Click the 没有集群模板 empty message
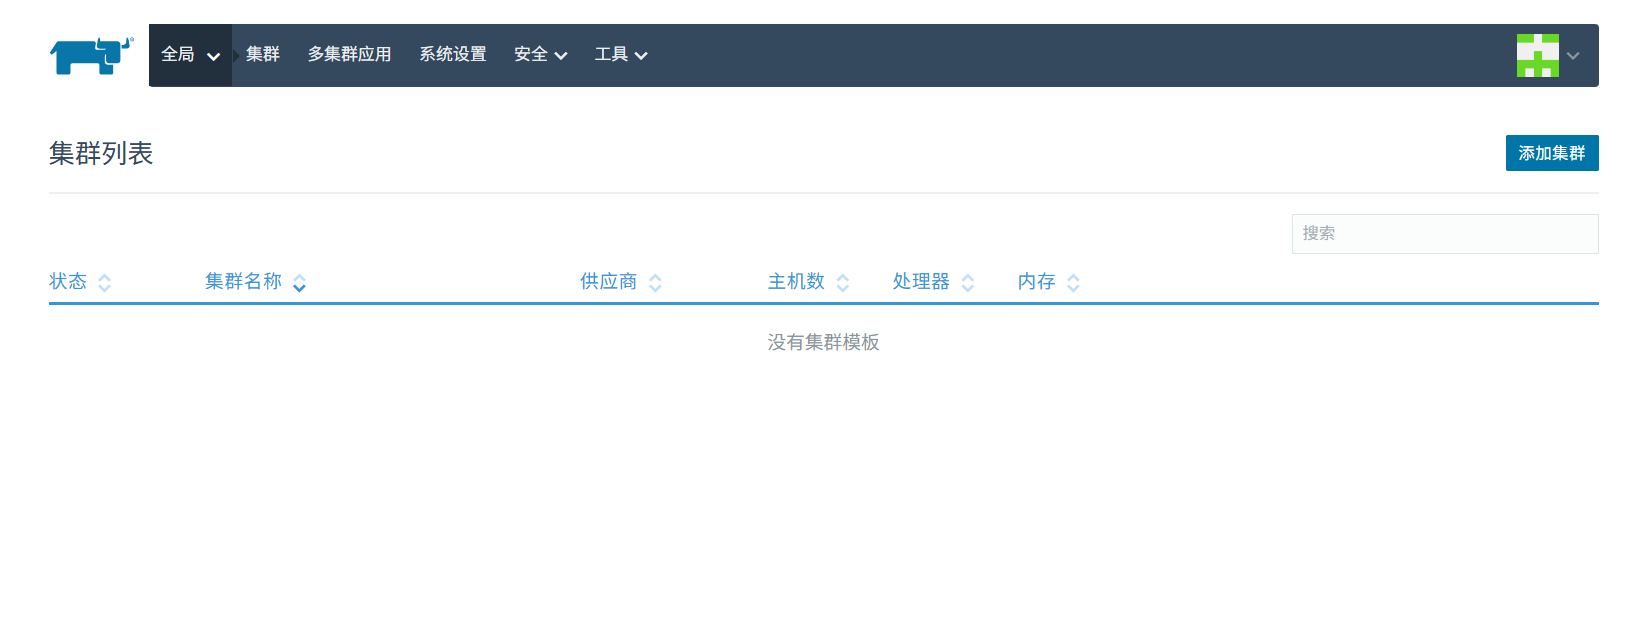Image resolution: width=1652 pixels, height=641 pixels. tap(824, 343)
